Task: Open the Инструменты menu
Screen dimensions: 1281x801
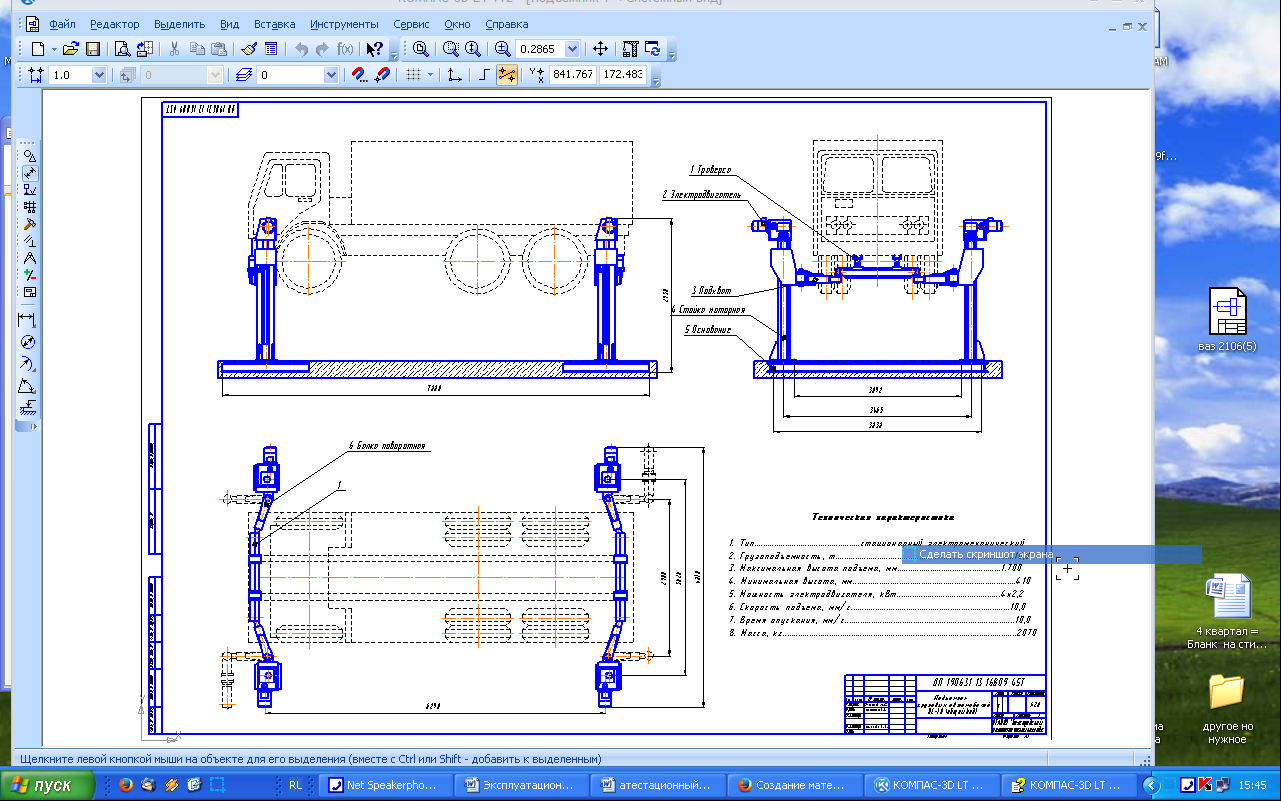Action: [x=344, y=24]
